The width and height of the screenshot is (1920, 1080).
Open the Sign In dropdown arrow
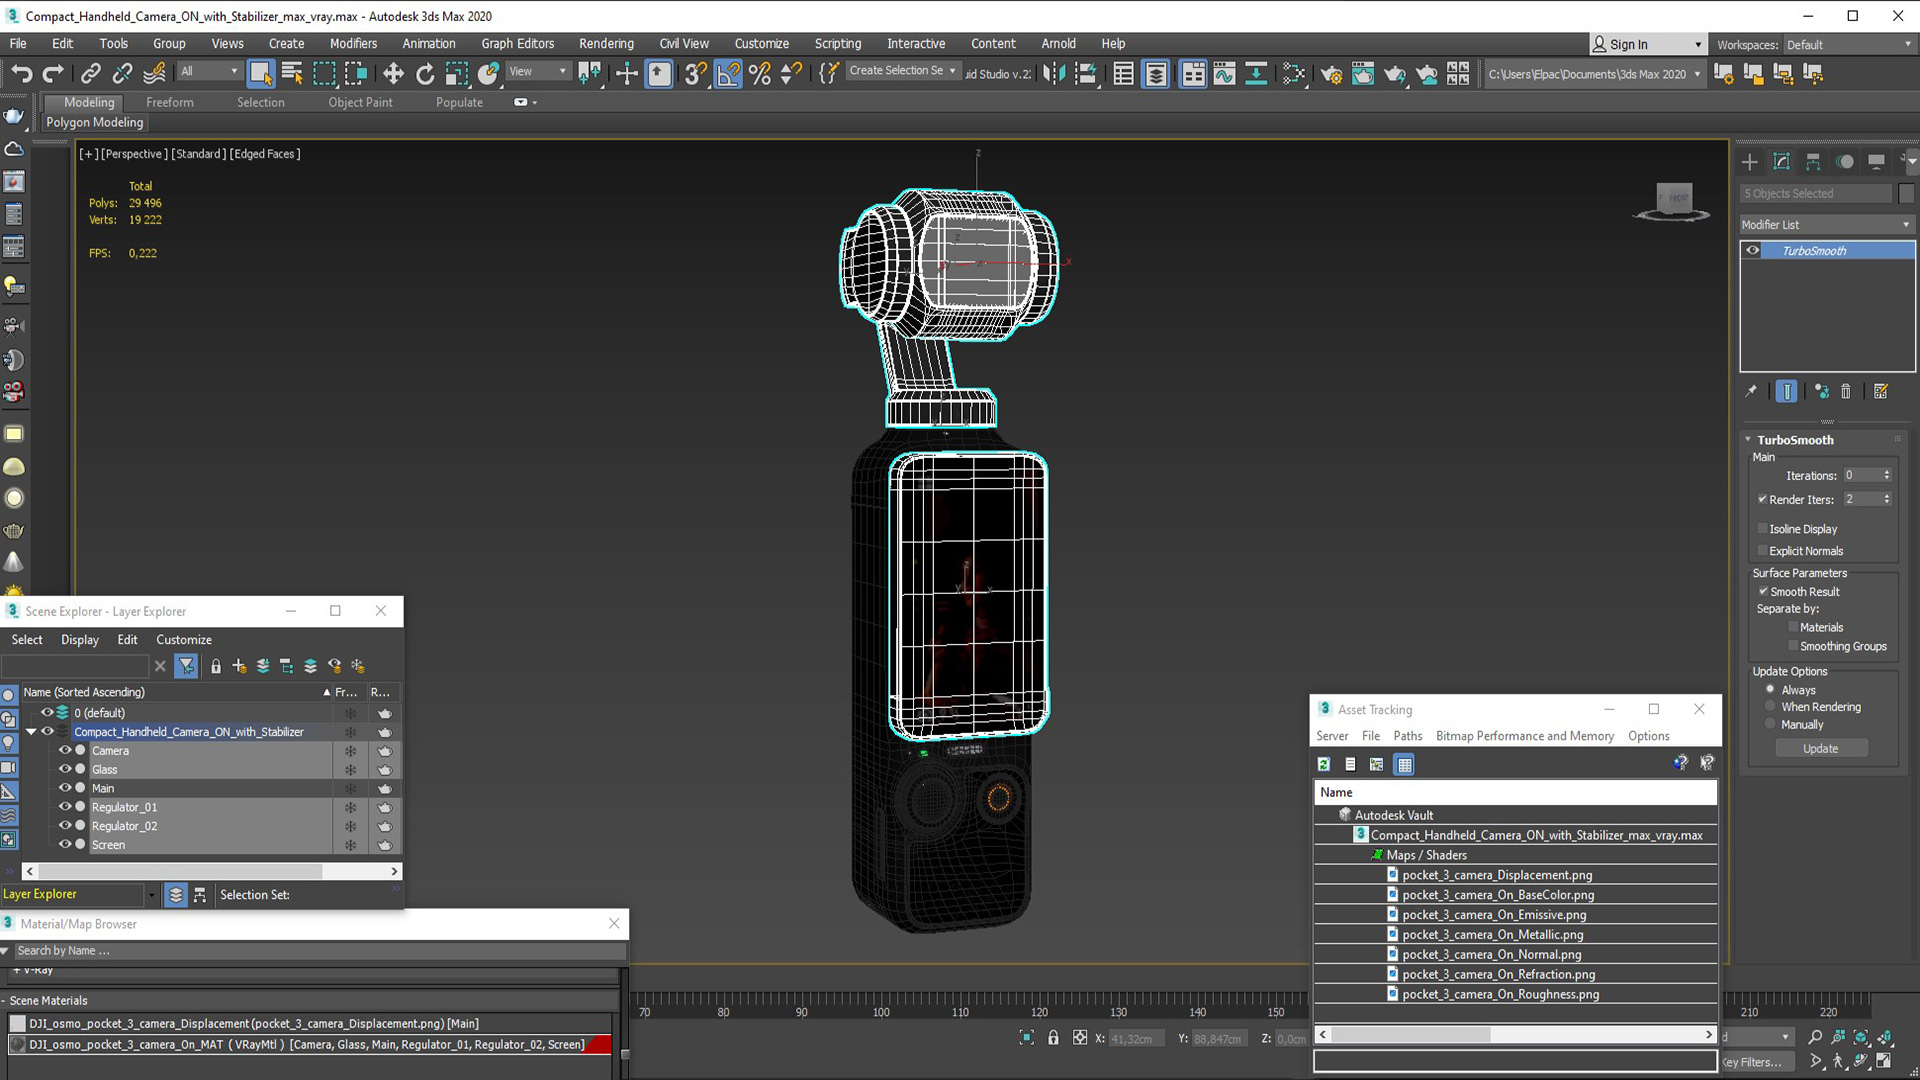tap(1698, 44)
